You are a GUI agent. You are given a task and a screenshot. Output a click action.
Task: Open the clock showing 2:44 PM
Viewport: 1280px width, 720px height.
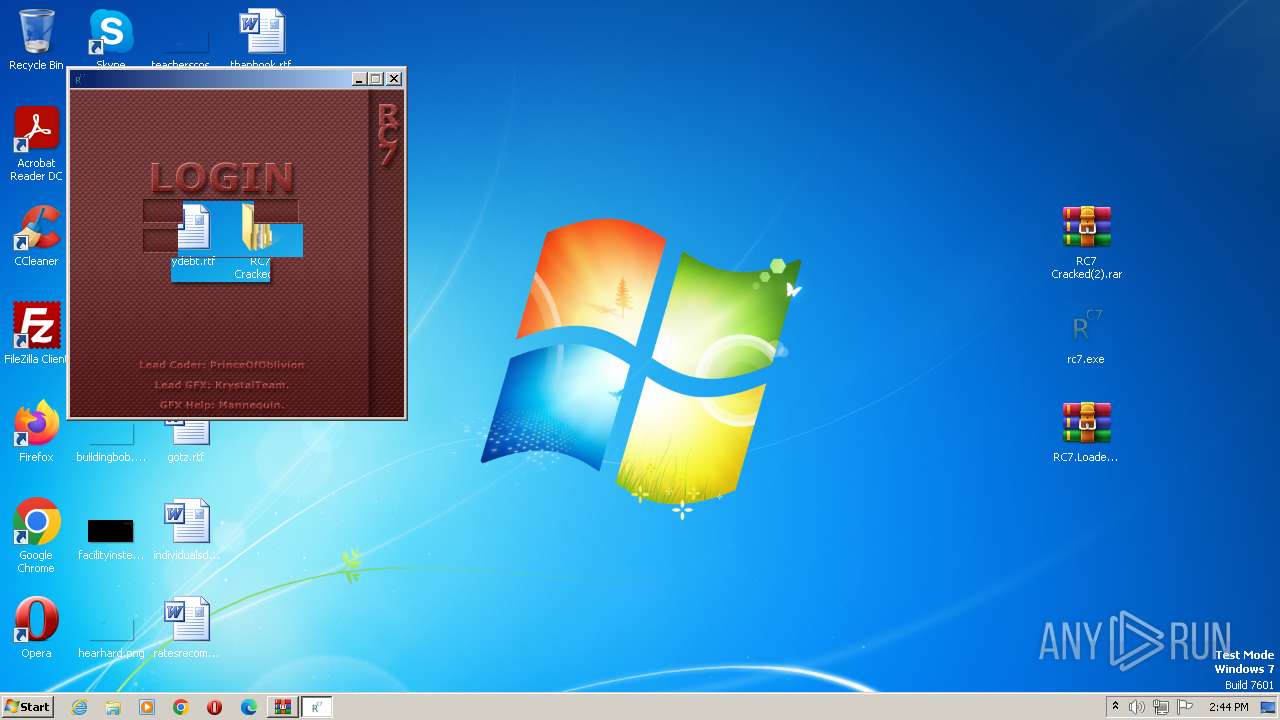click(1228, 707)
